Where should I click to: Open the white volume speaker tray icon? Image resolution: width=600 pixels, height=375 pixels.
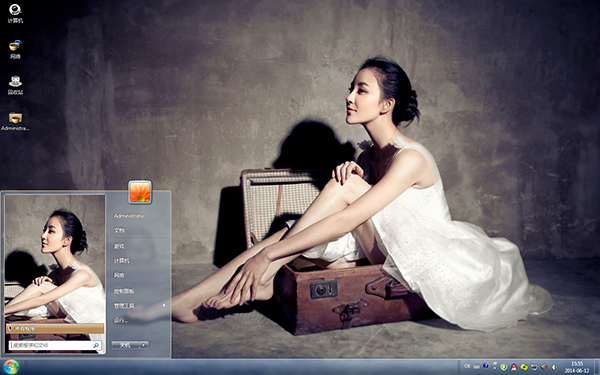click(x=554, y=367)
